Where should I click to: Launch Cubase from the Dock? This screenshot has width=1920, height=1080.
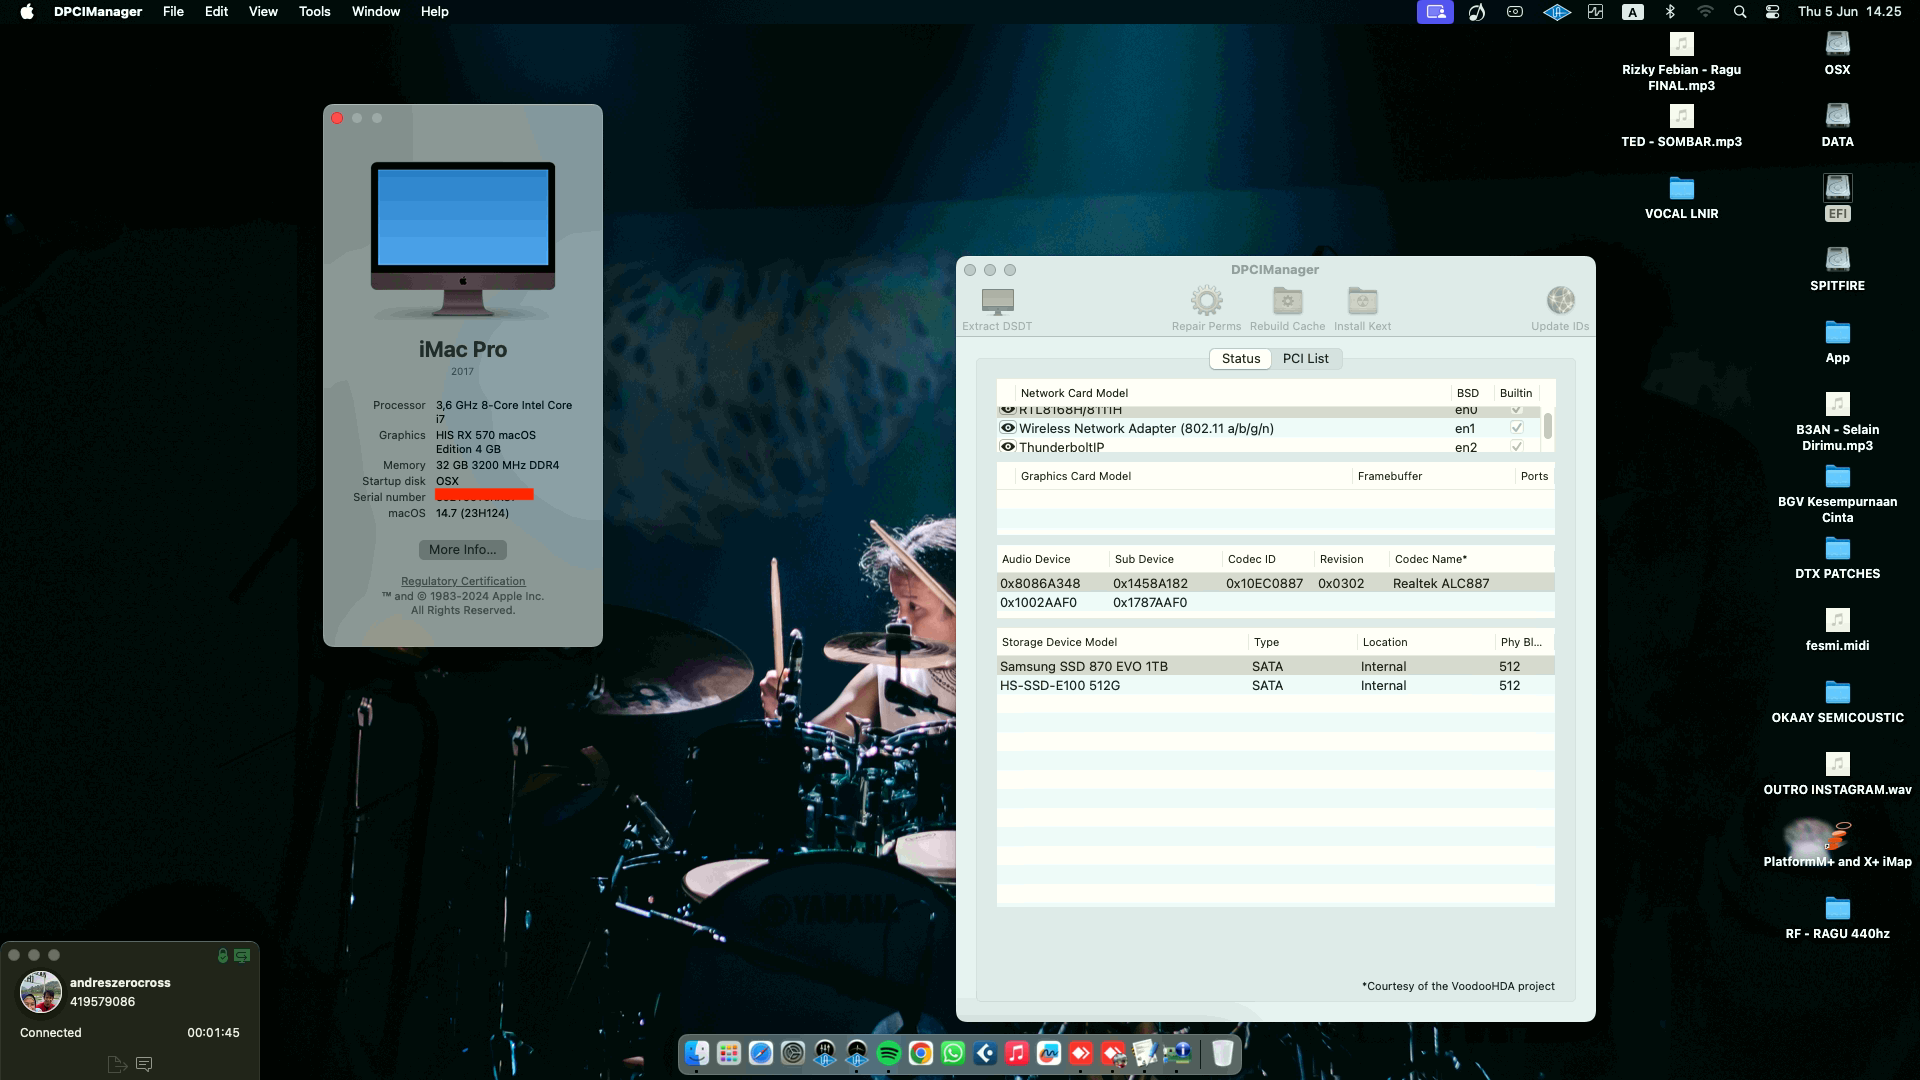tap(984, 1053)
